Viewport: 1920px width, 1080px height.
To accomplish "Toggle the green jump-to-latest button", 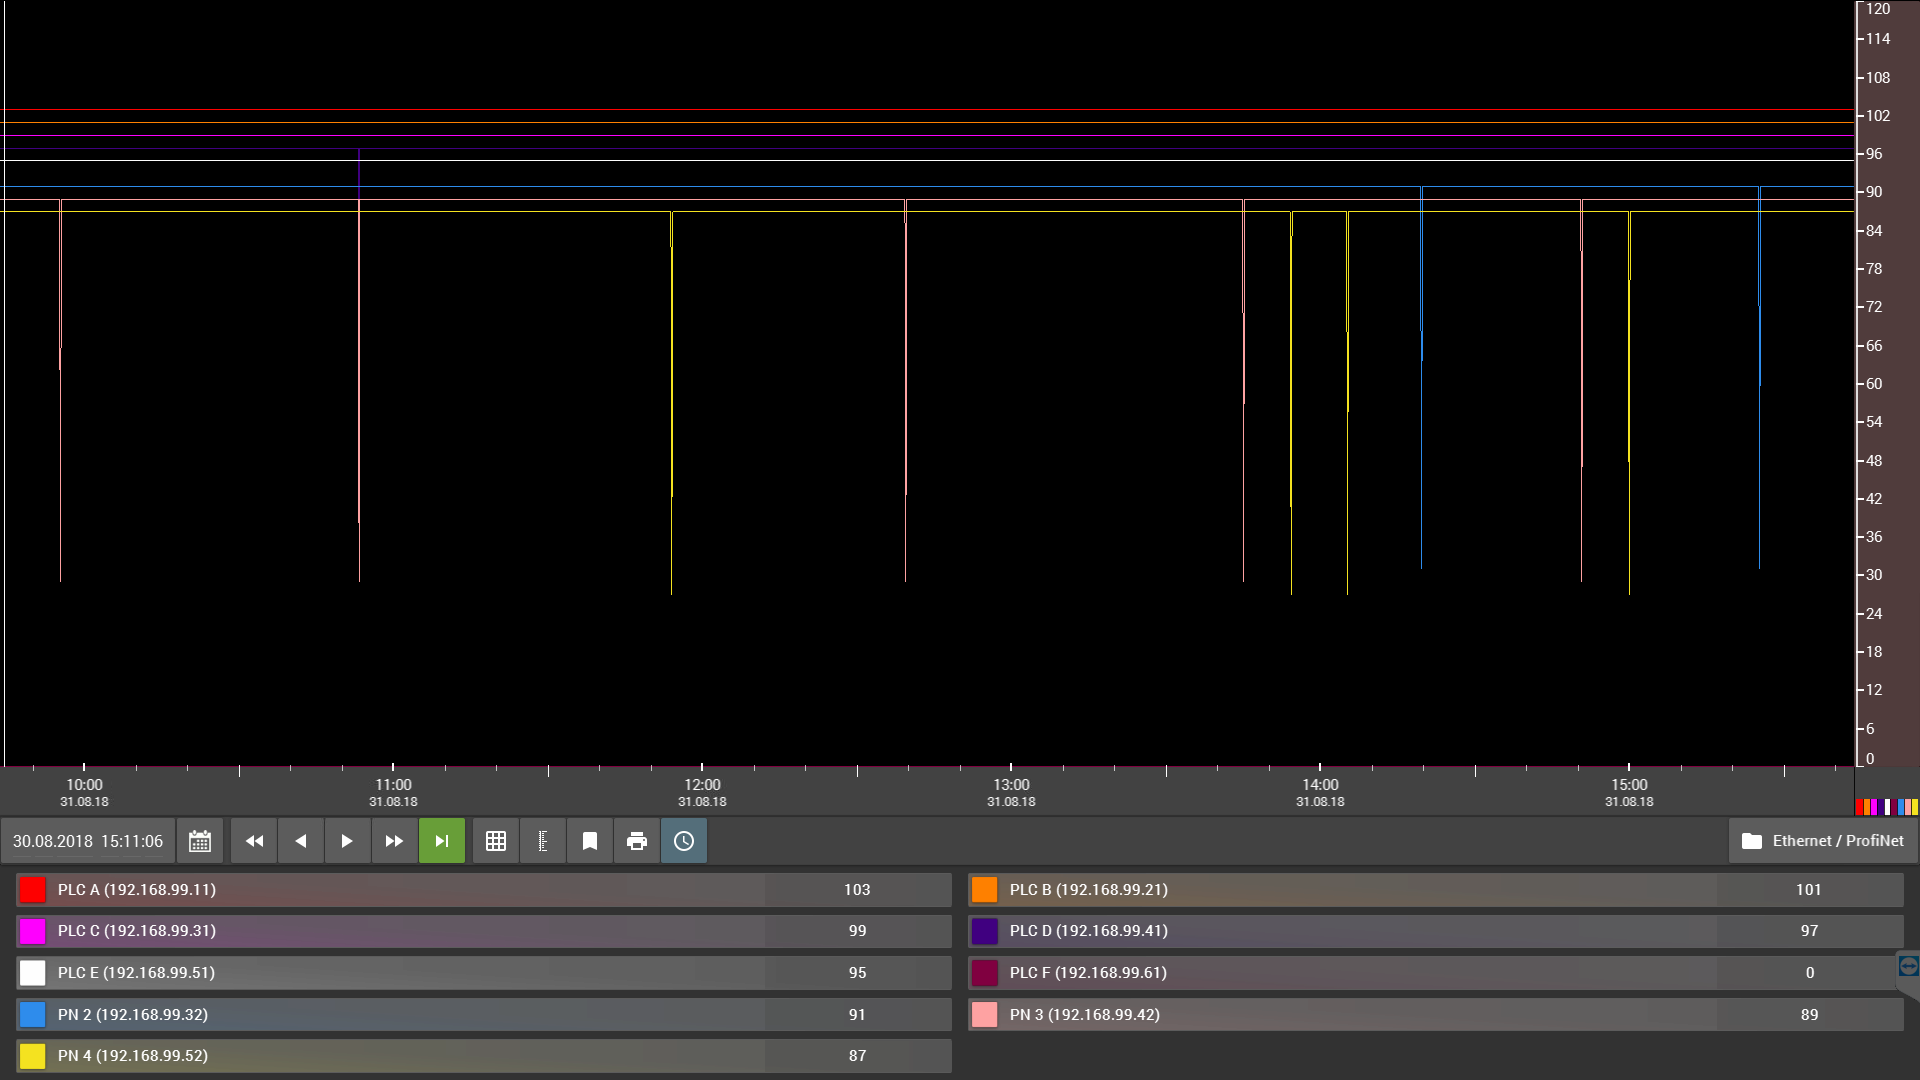I will click(442, 841).
